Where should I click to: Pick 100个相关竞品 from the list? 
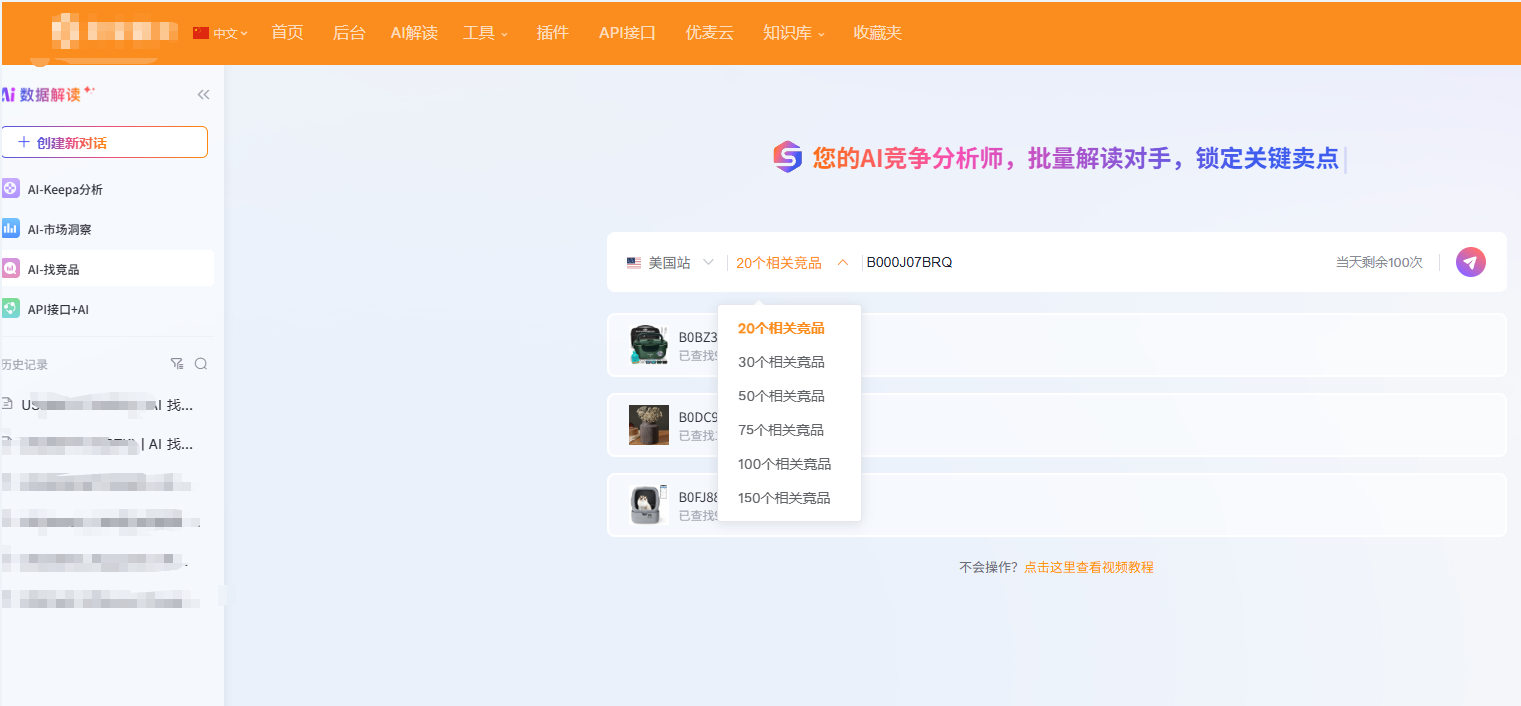[x=784, y=464]
